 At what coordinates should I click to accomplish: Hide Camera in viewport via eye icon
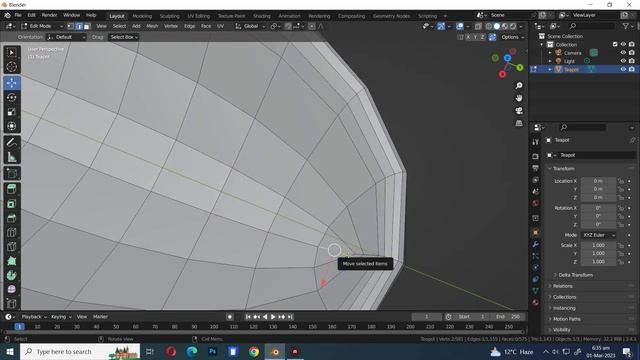click(623, 53)
